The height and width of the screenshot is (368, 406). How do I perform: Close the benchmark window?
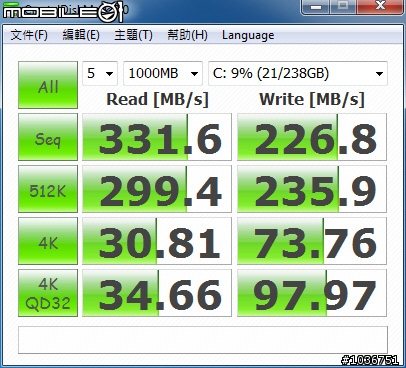(380, 7)
